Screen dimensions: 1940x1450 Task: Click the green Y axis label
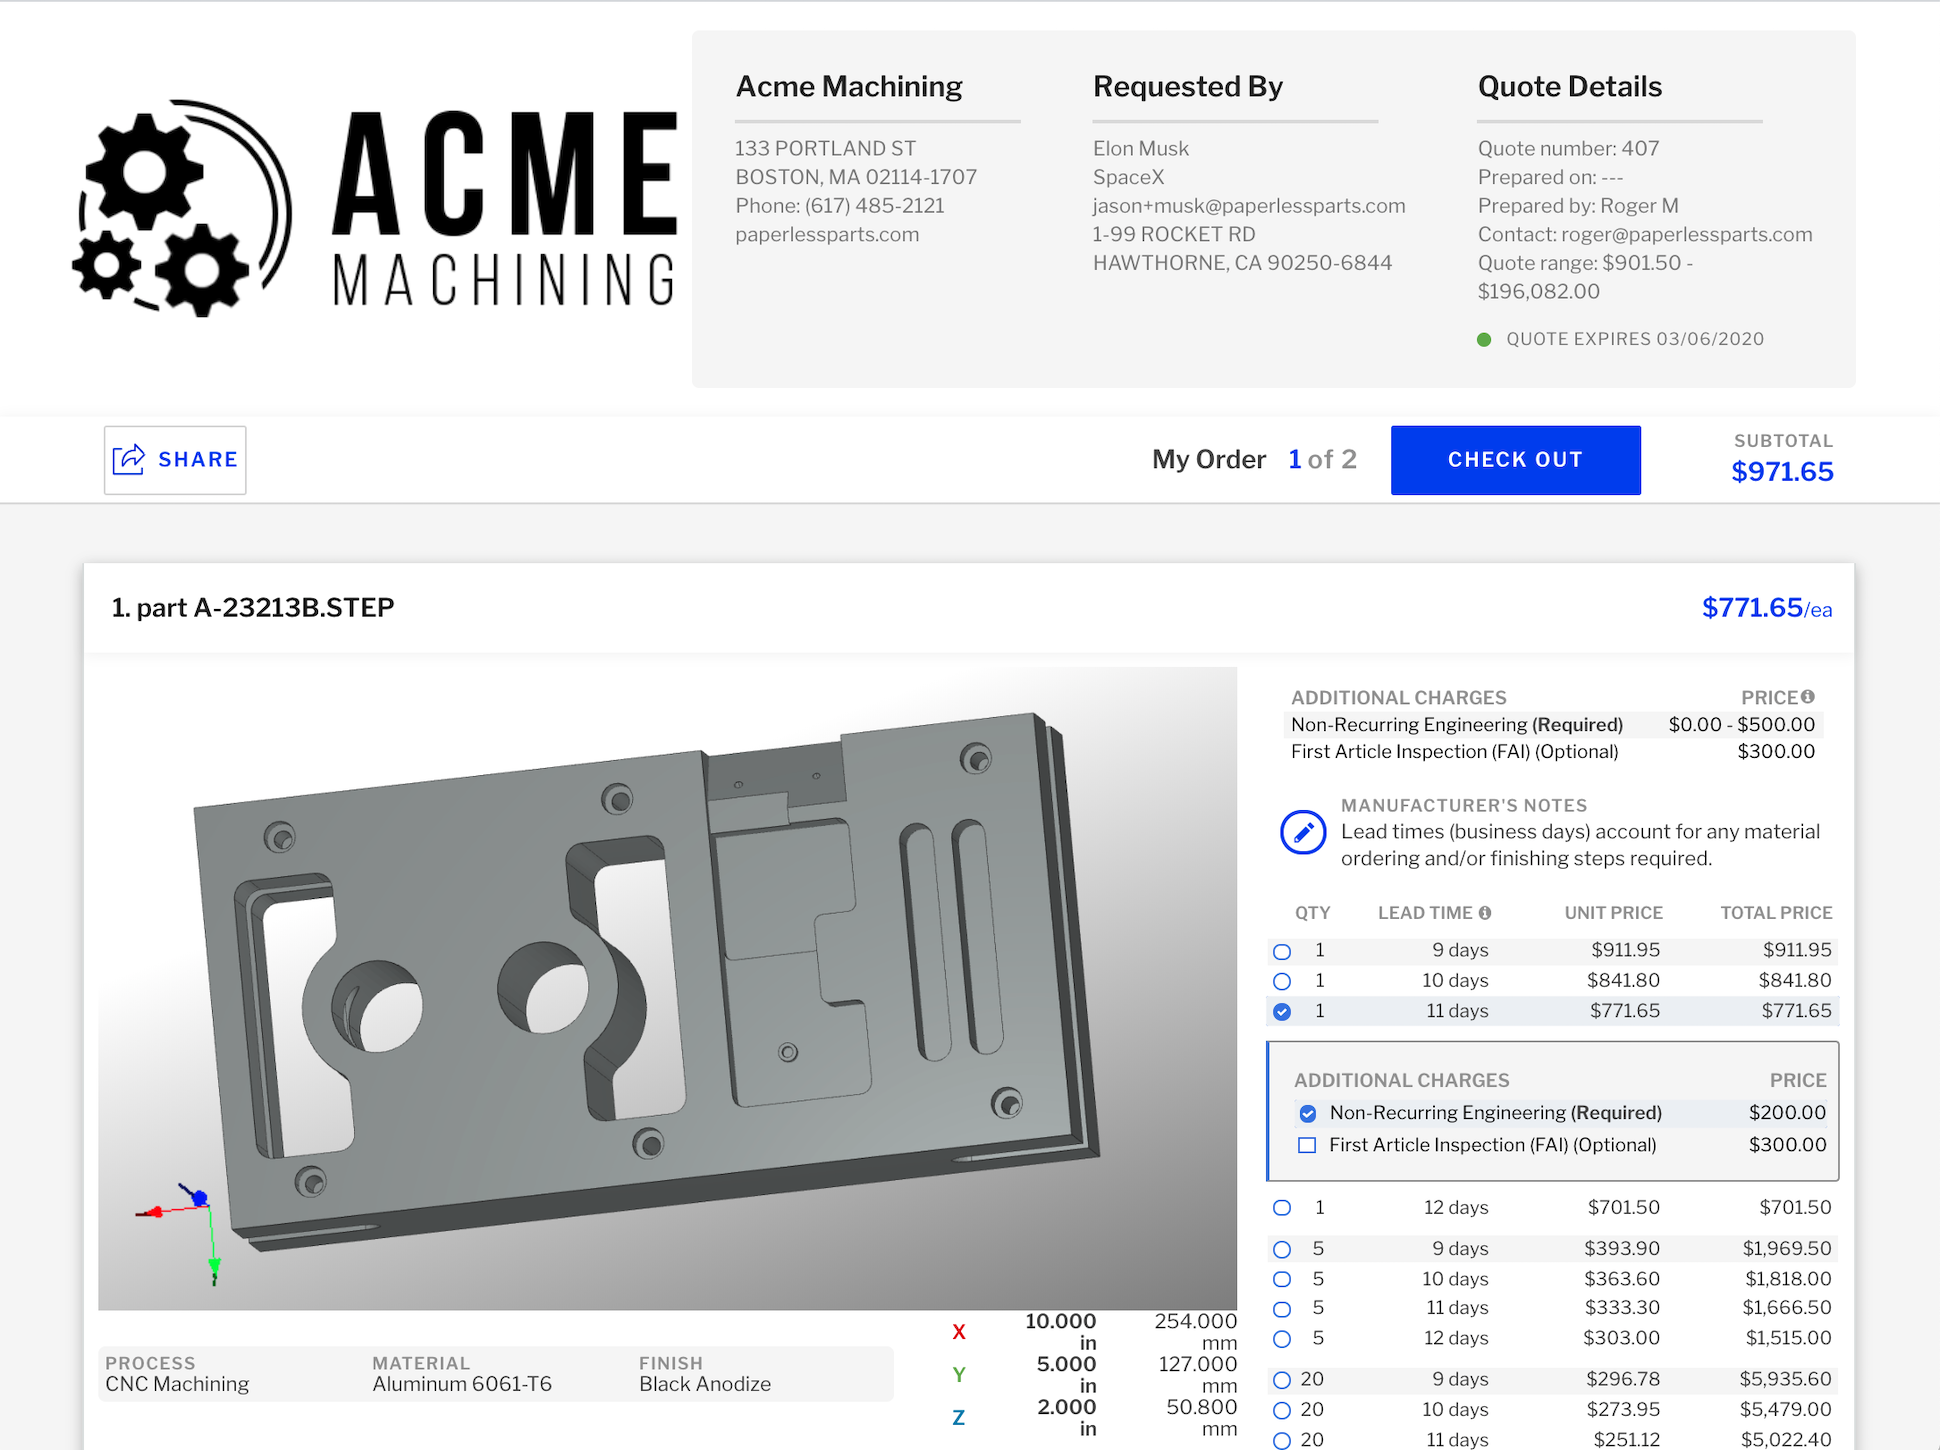(959, 1373)
